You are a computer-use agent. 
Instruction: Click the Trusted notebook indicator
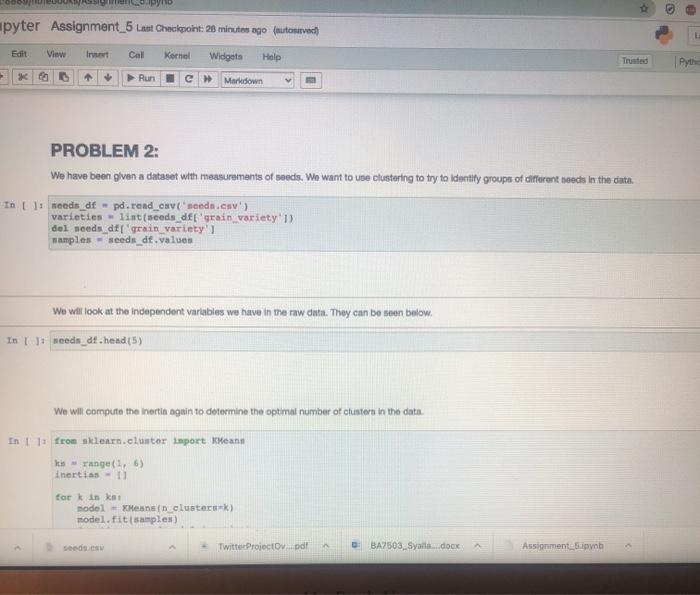click(x=635, y=61)
